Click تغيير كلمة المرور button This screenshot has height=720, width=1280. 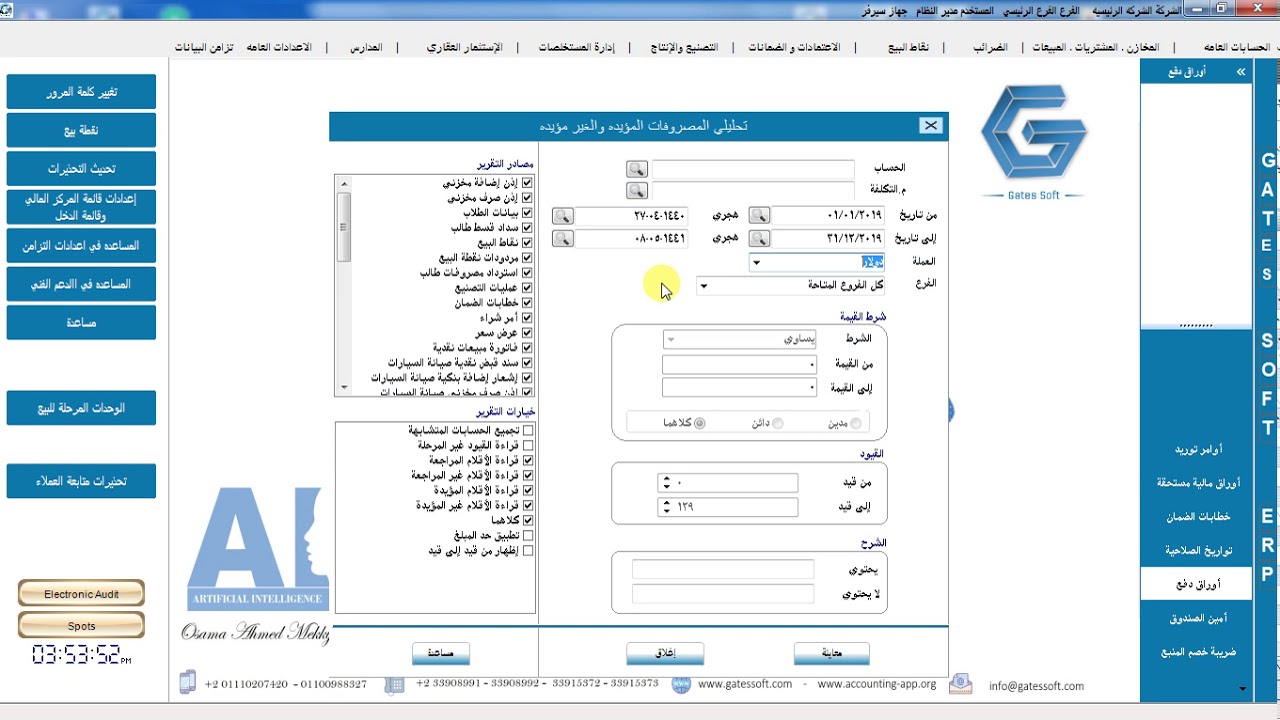coord(81,92)
